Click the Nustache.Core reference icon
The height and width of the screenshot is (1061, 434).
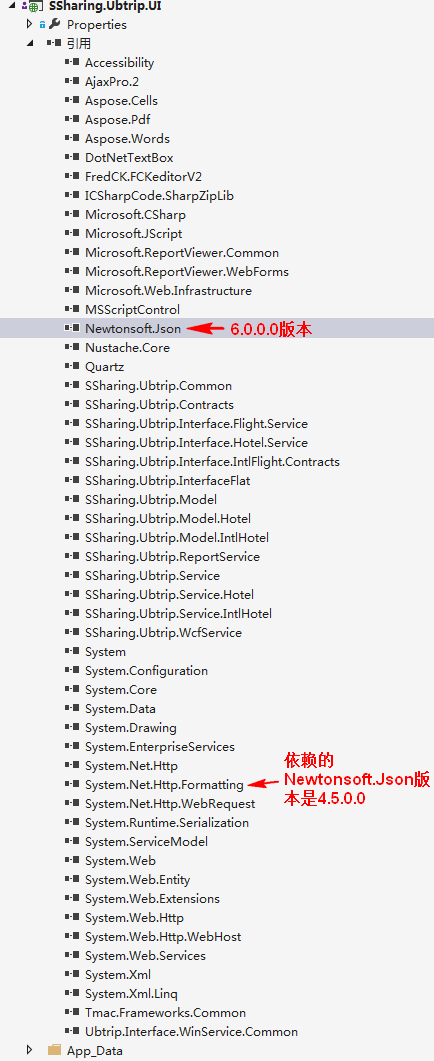click(x=72, y=348)
